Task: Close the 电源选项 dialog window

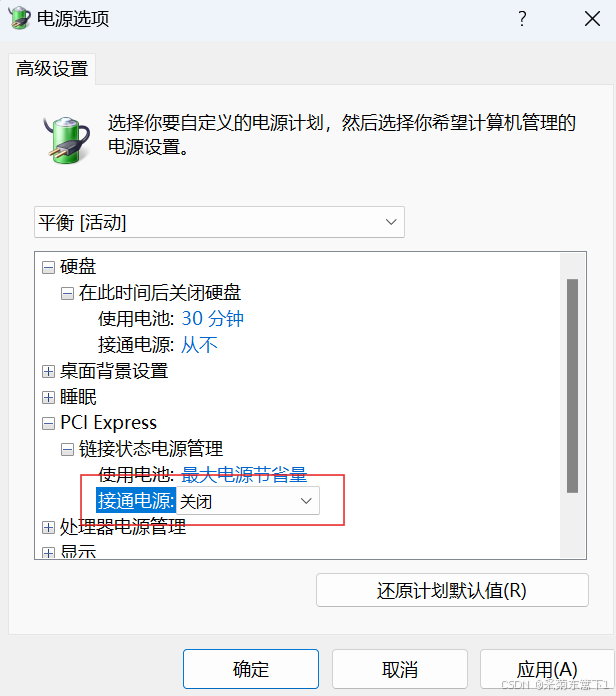Action: 592,19
